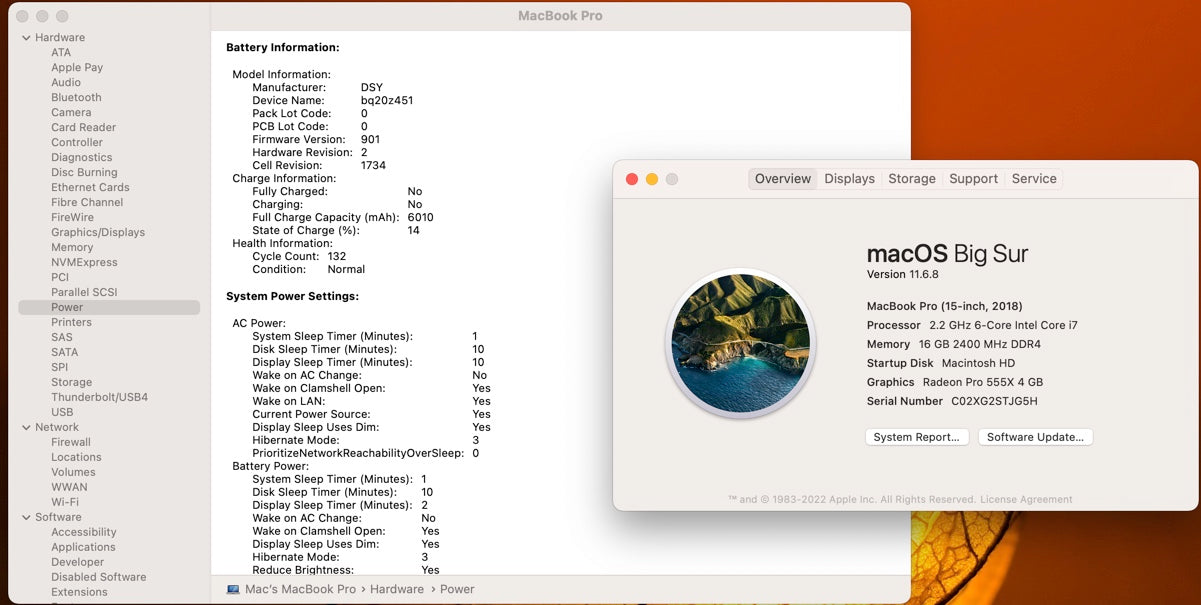The height and width of the screenshot is (605, 1201).
Task: Select Bluetooth in the Hardware list
Action: coord(76,98)
